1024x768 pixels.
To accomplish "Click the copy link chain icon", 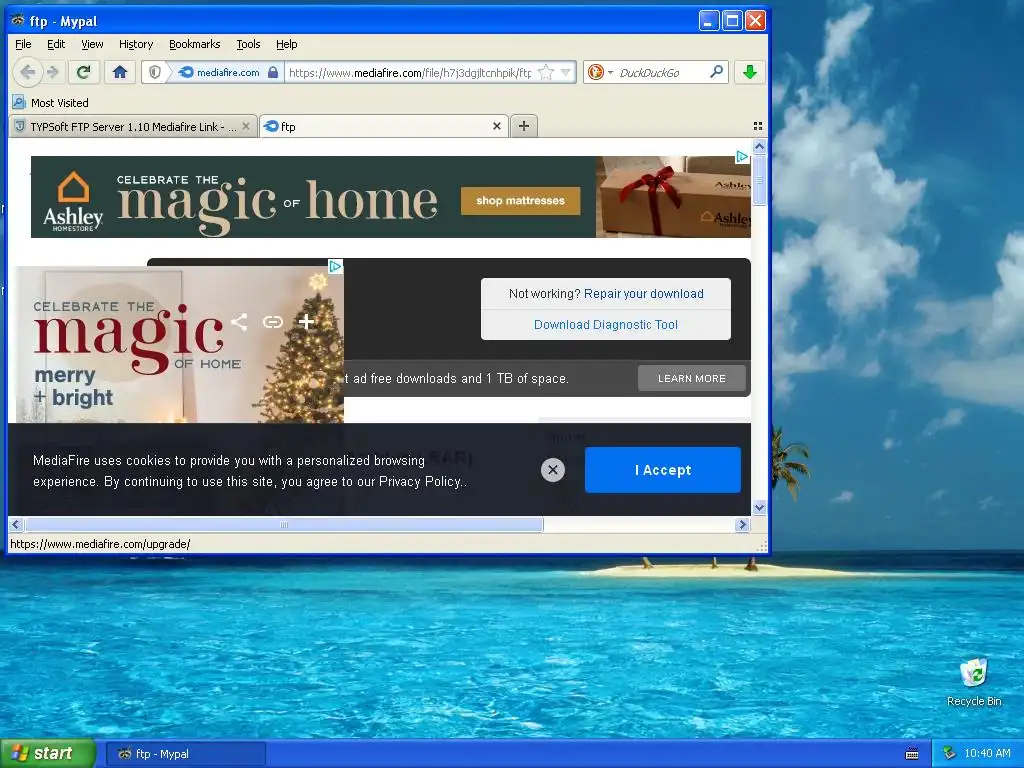I will pos(273,321).
